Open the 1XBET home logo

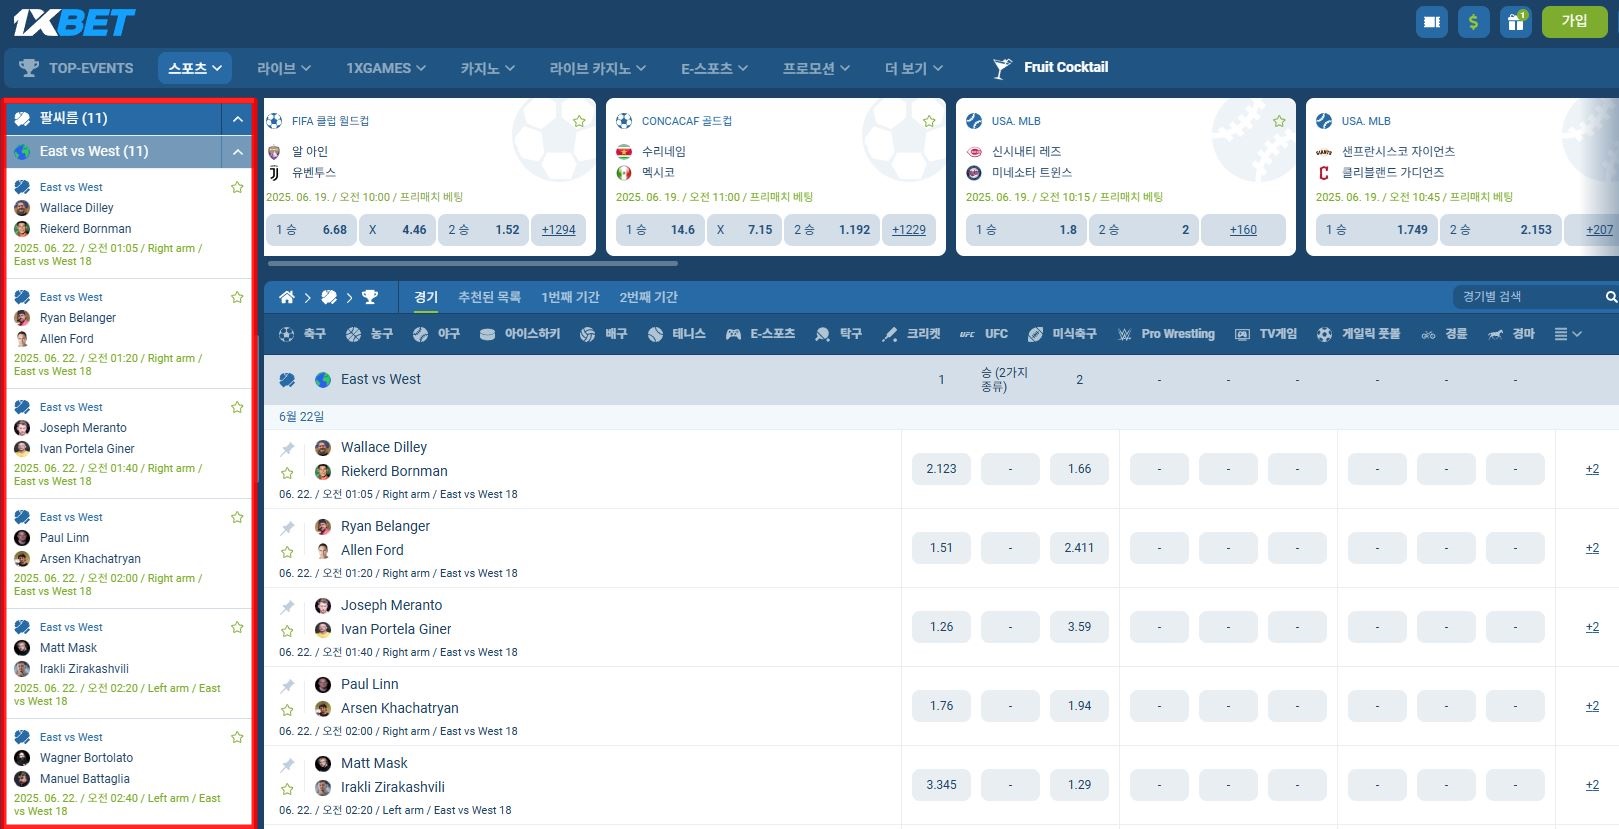[74, 22]
